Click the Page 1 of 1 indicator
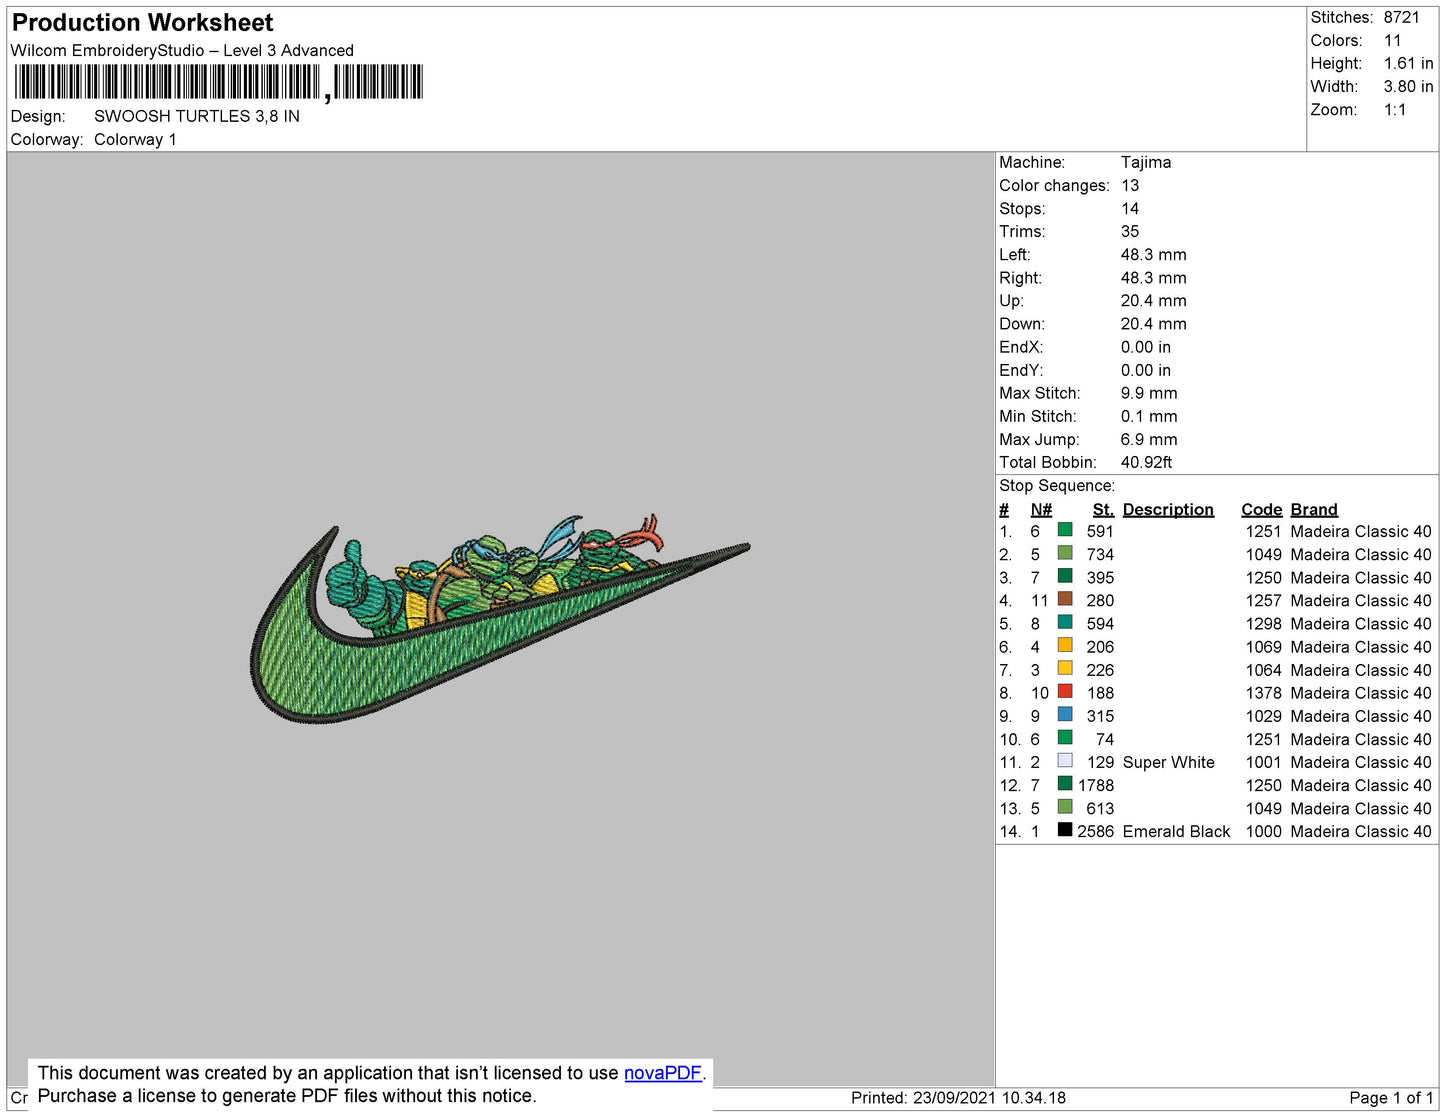The height and width of the screenshot is (1117, 1445). pos(1390,1098)
